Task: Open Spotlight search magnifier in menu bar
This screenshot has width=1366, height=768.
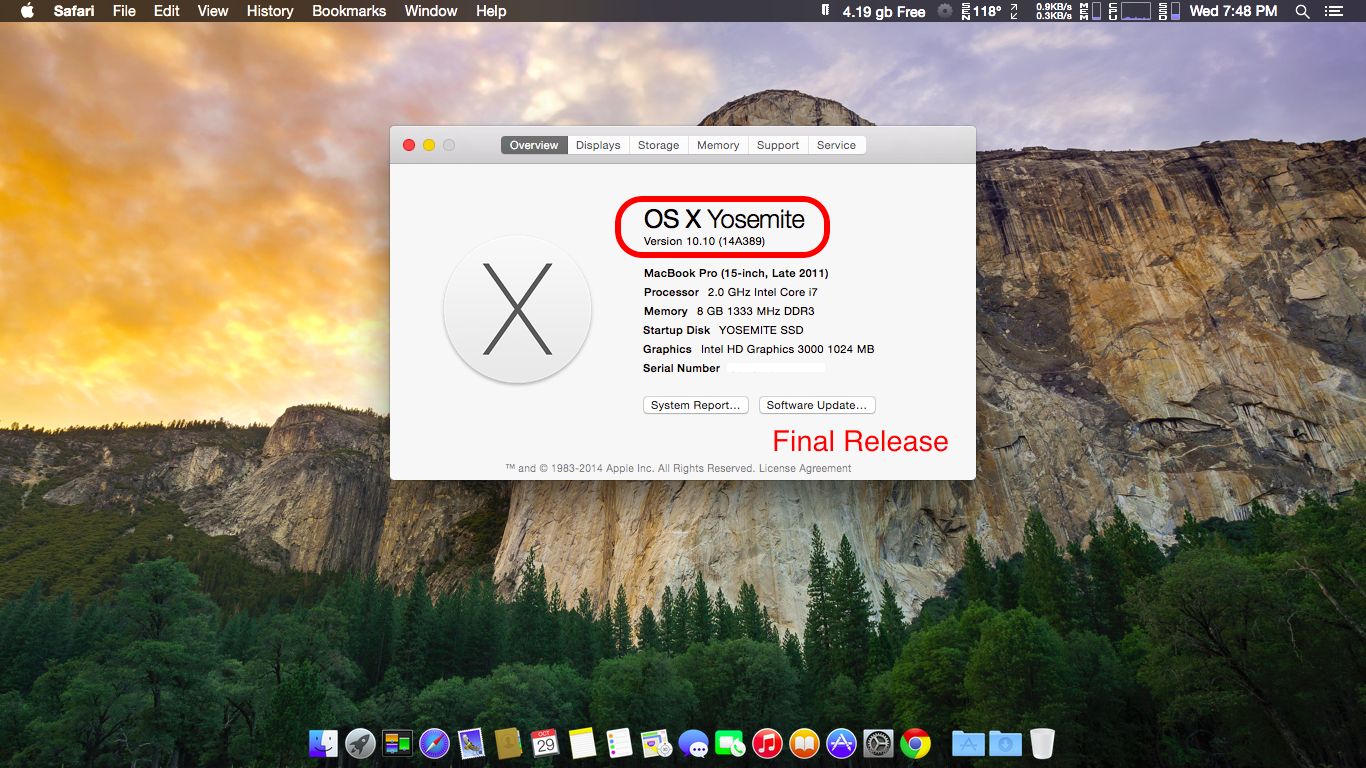Action: [x=1302, y=11]
